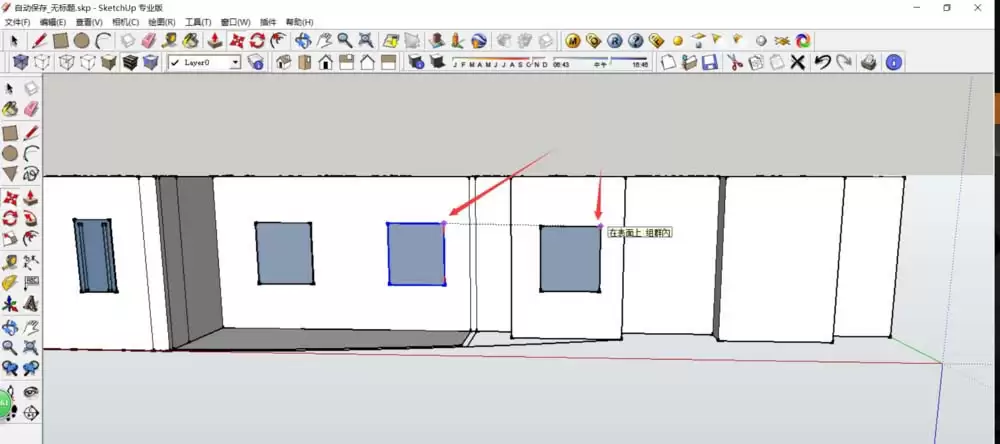The image size is (1000, 444).
Task: Copy selection to clipboard
Action: pyautogui.click(x=756, y=62)
